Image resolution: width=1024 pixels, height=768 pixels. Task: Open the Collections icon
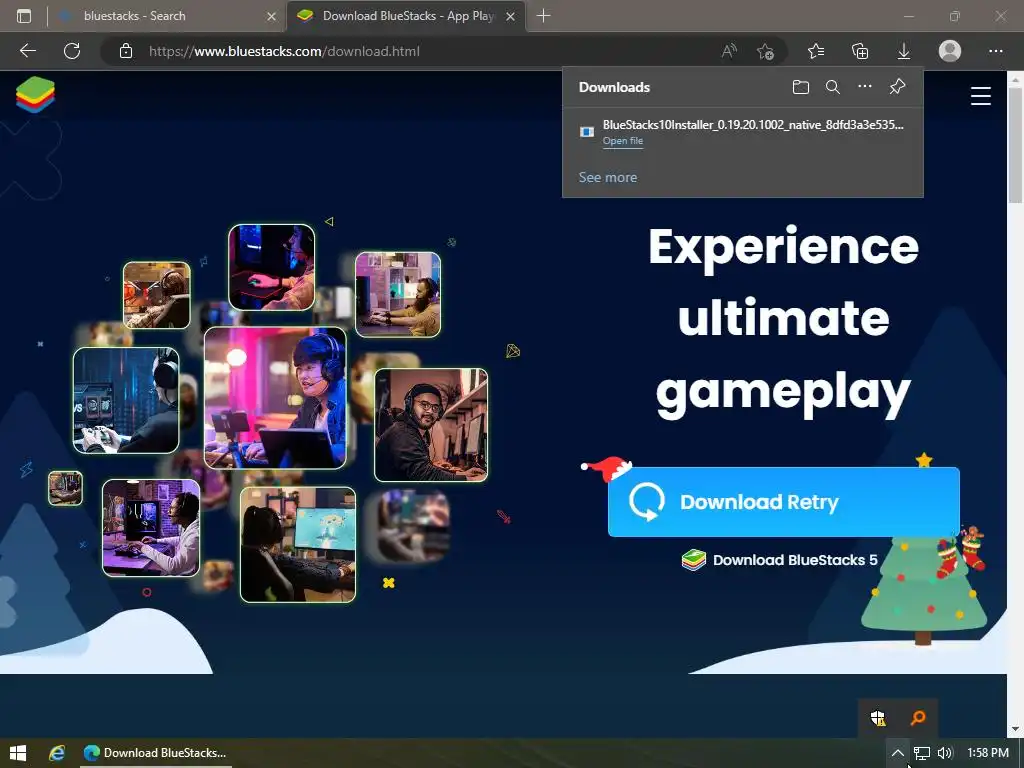coord(860,51)
